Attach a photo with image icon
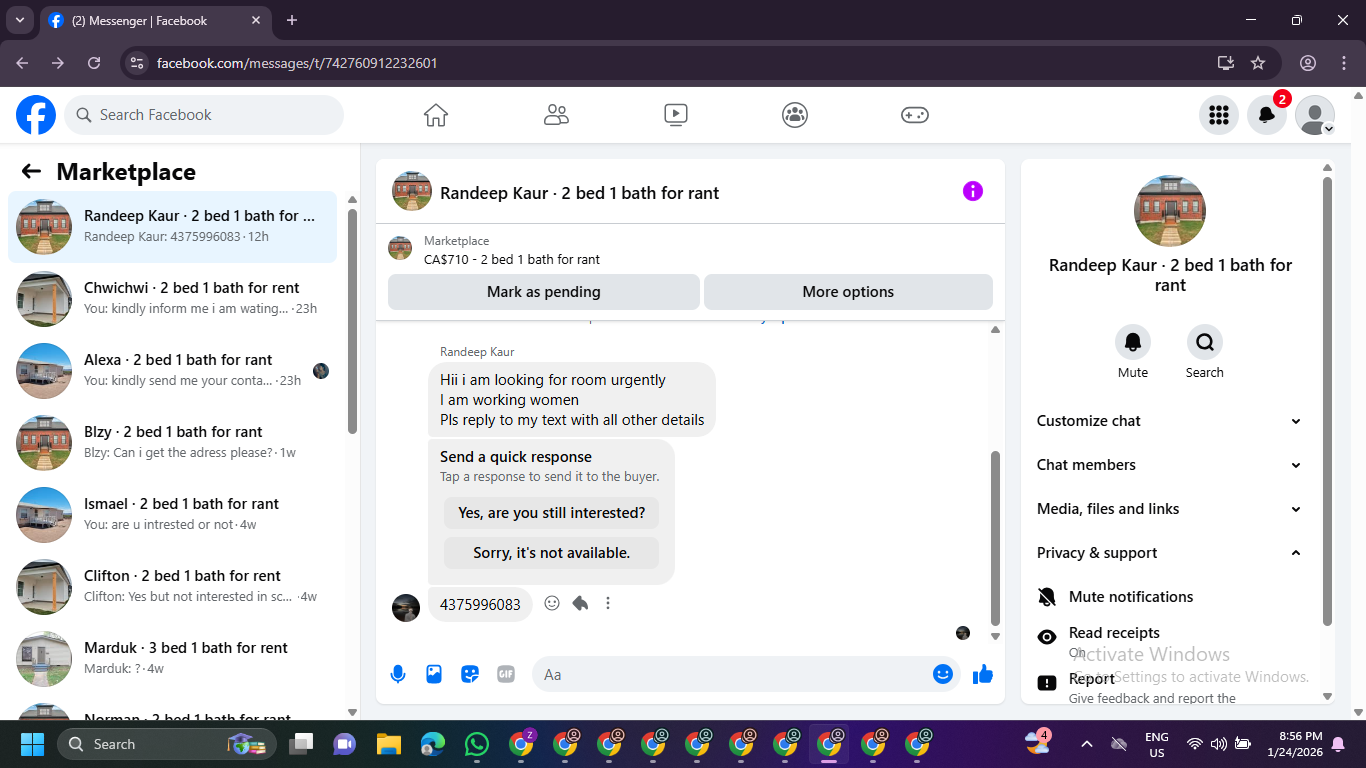 [x=434, y=674]
